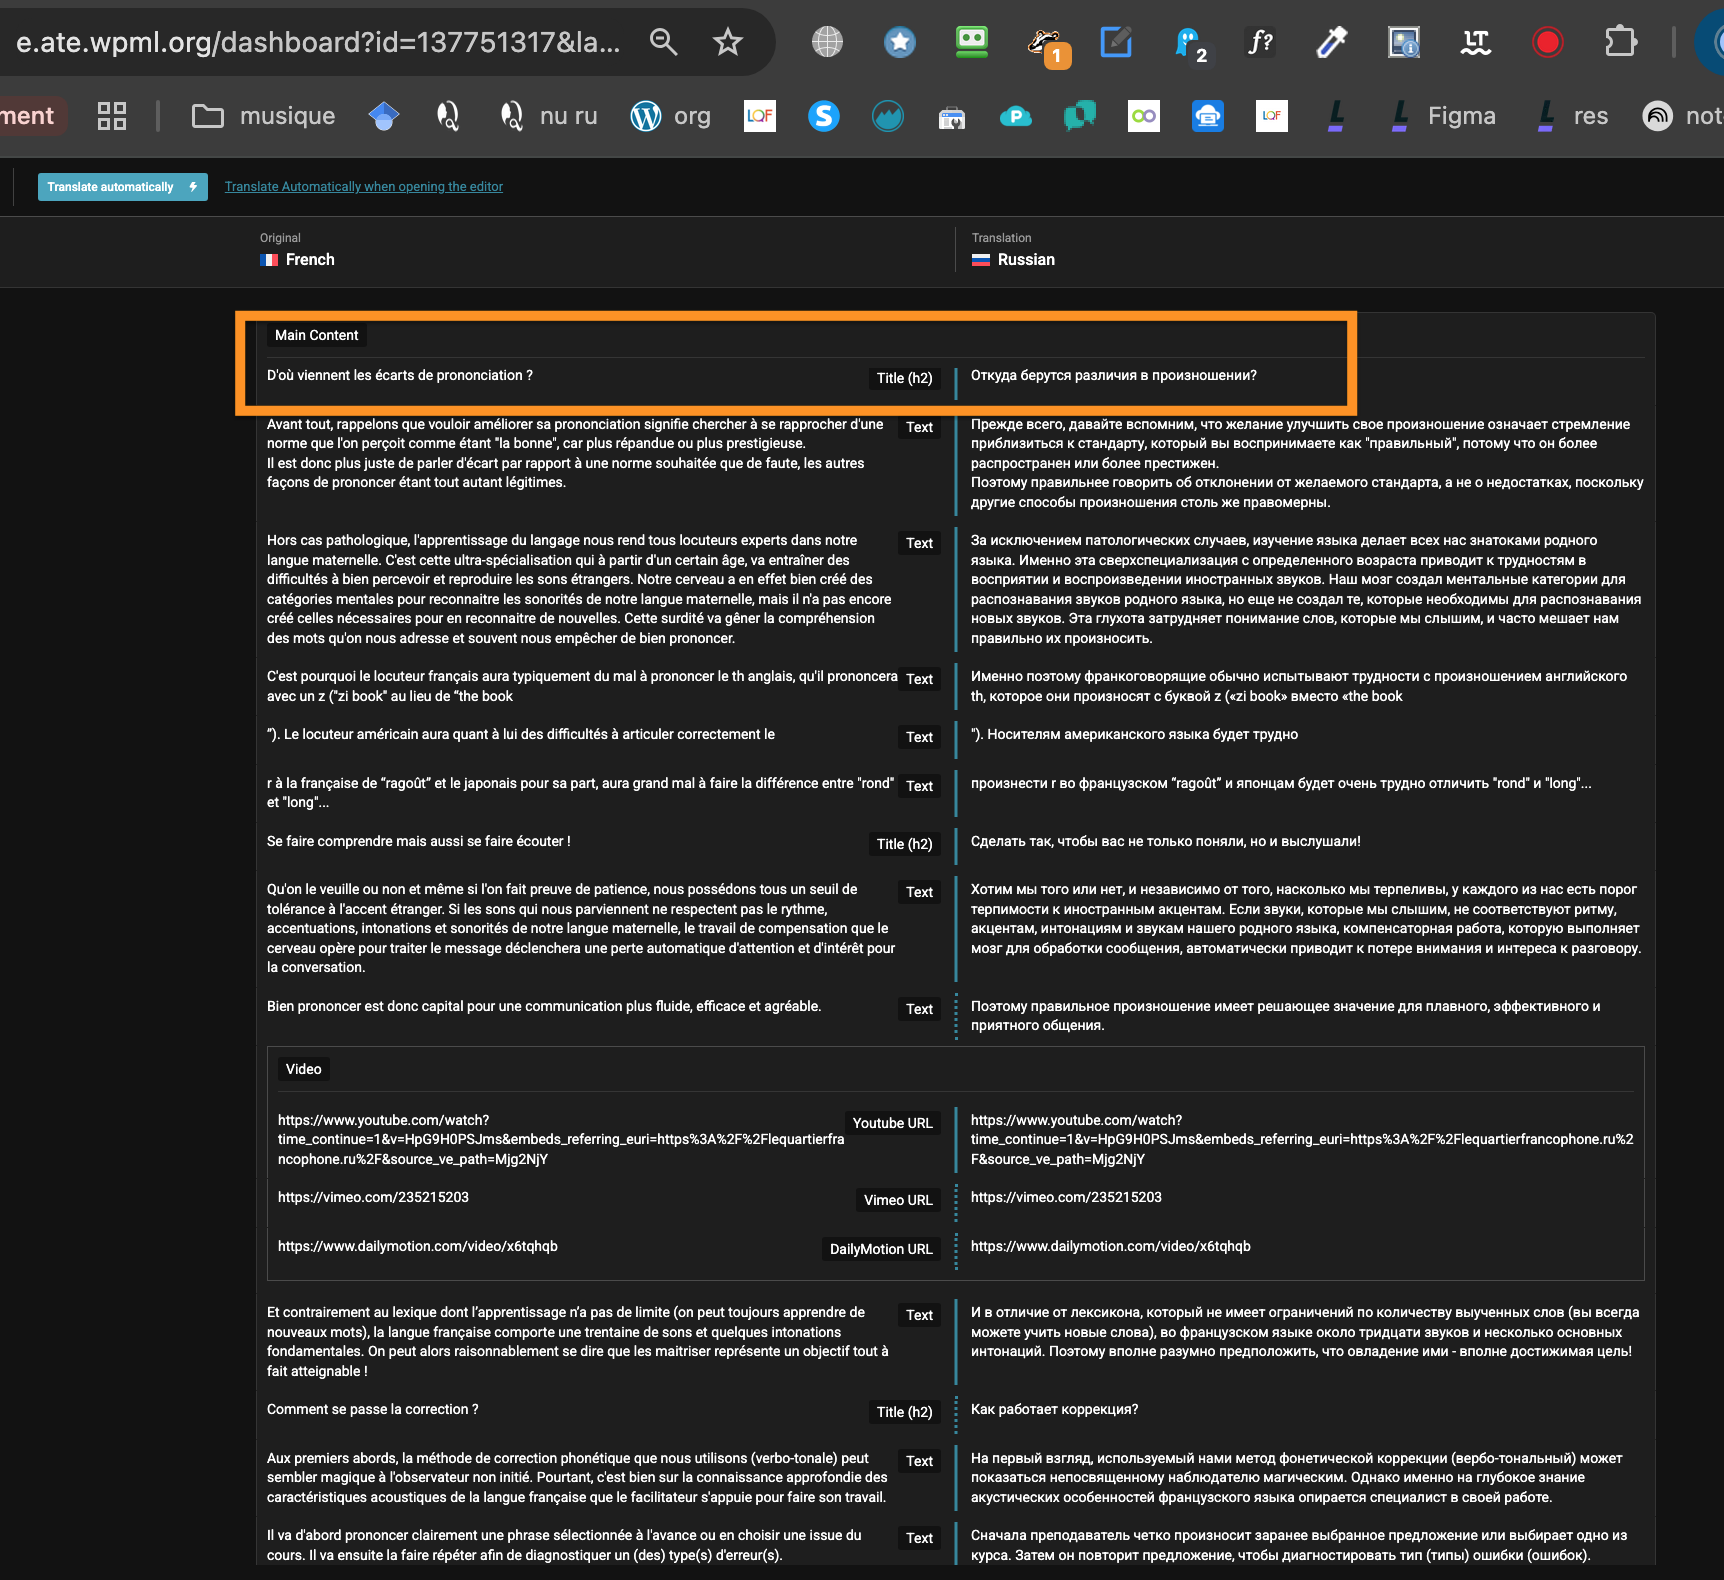Activate the eyedropper color picker extension
Screen dimensions: 1724x1580
tap(1332, 42)
